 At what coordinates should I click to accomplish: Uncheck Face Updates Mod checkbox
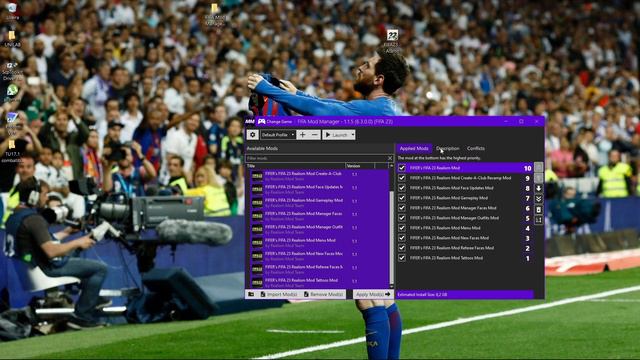[402, 188]
